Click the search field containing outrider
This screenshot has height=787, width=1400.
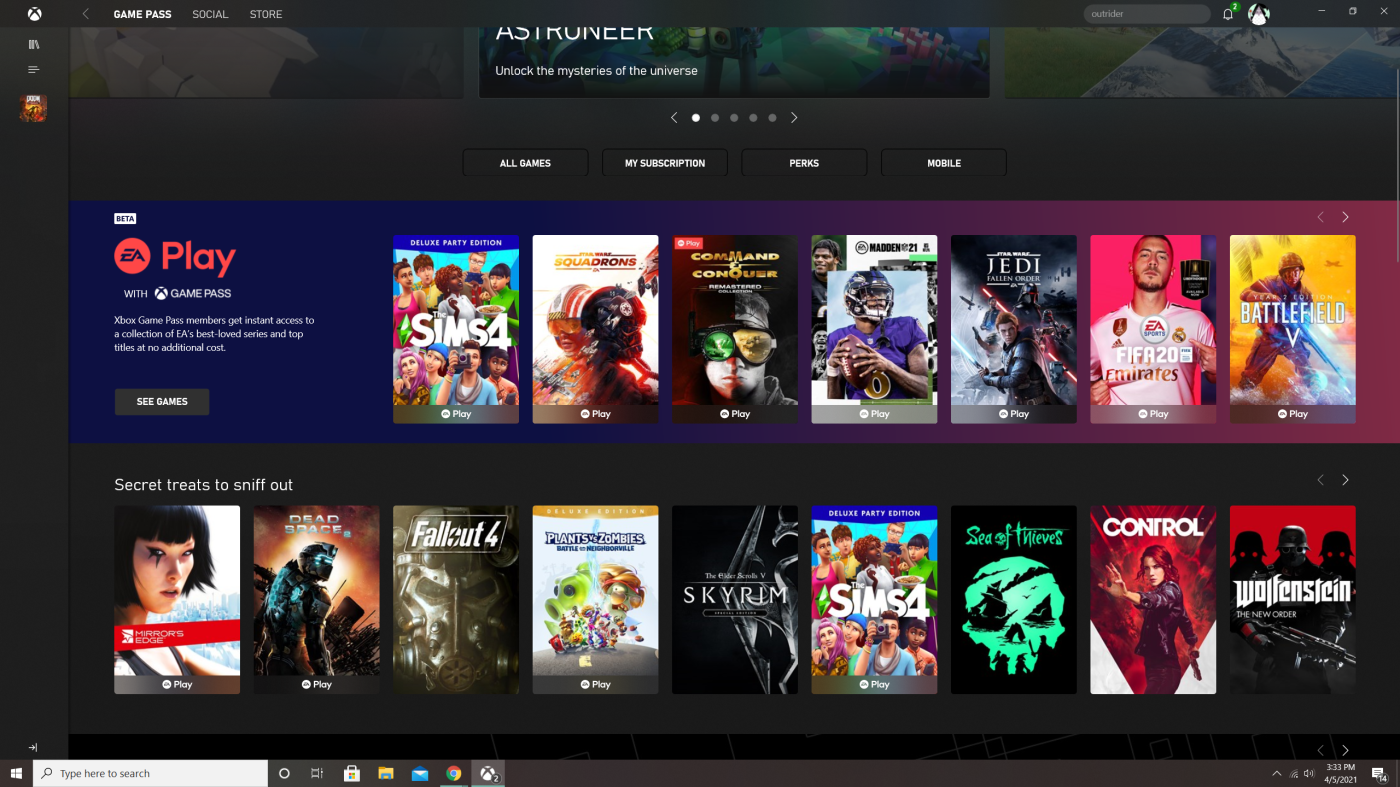1146,14
